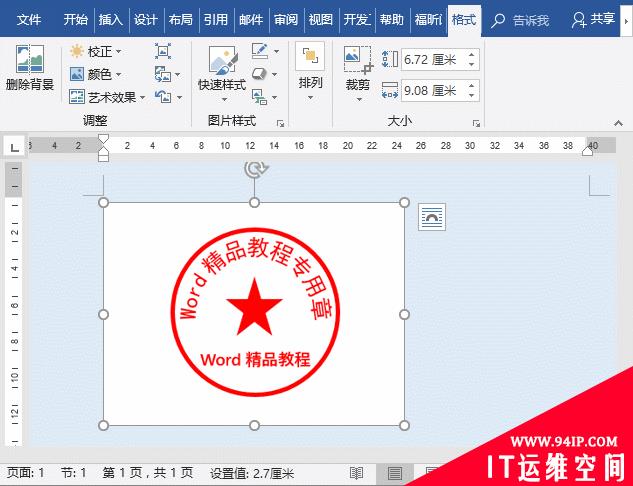
Task: Expand the picture effects dropdown arrow
Action: (x=275, y=74)
